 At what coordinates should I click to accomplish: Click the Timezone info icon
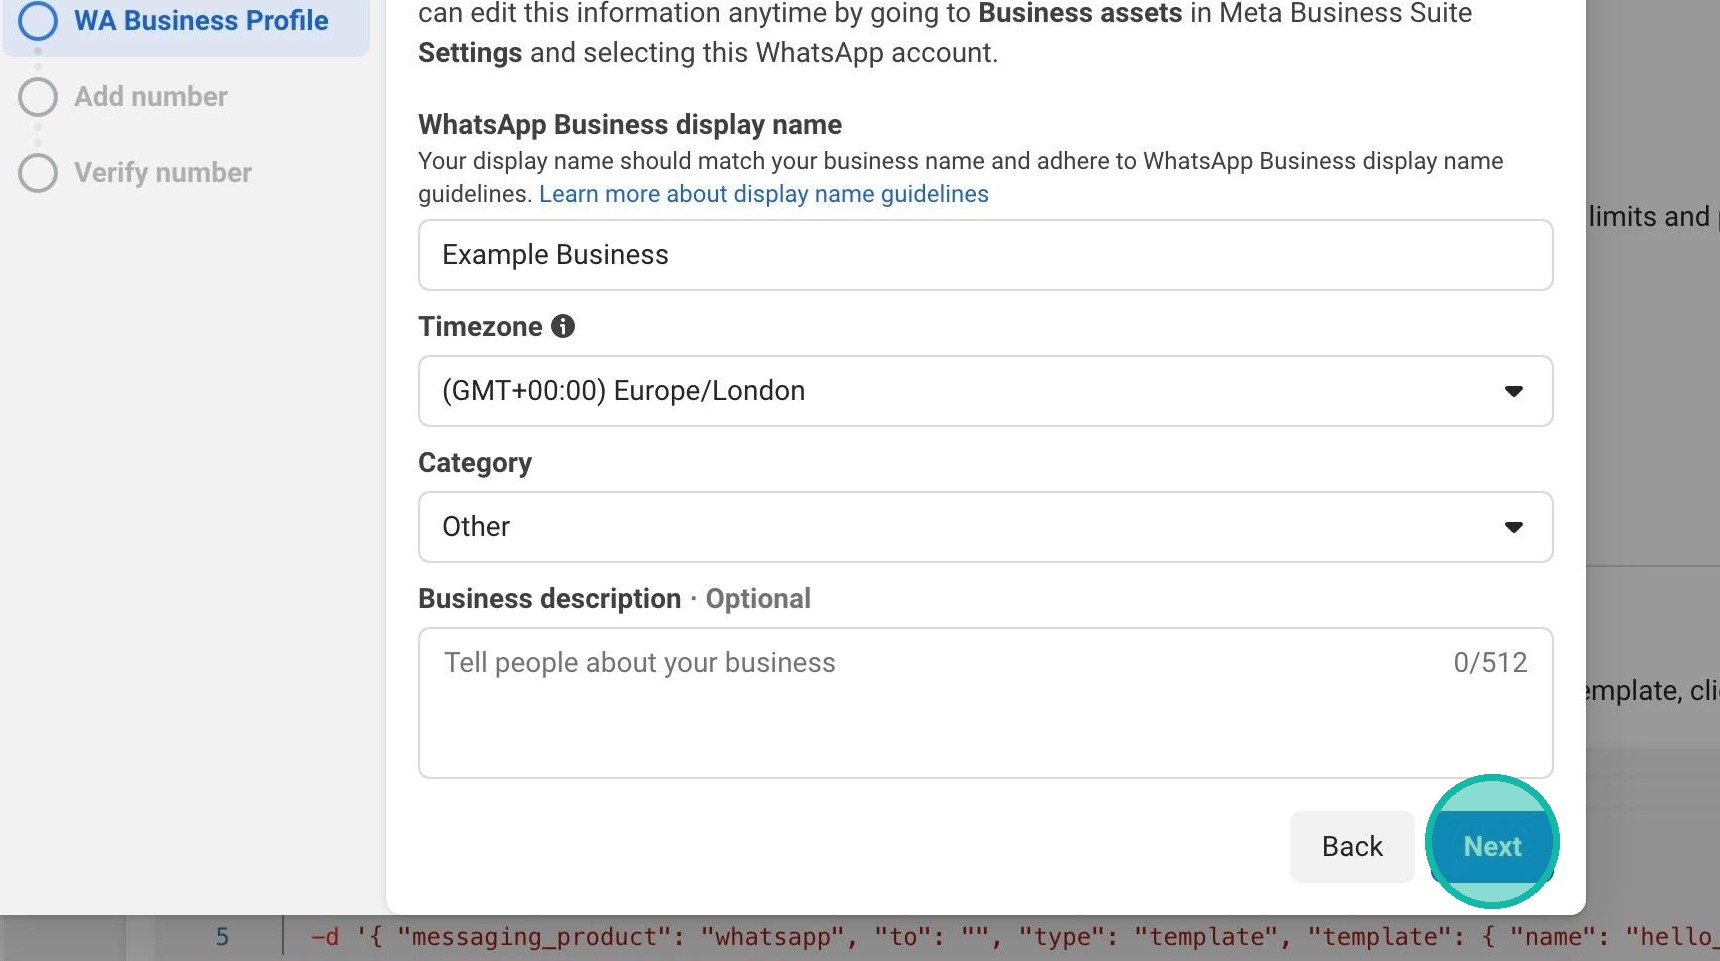coord(563,326)
